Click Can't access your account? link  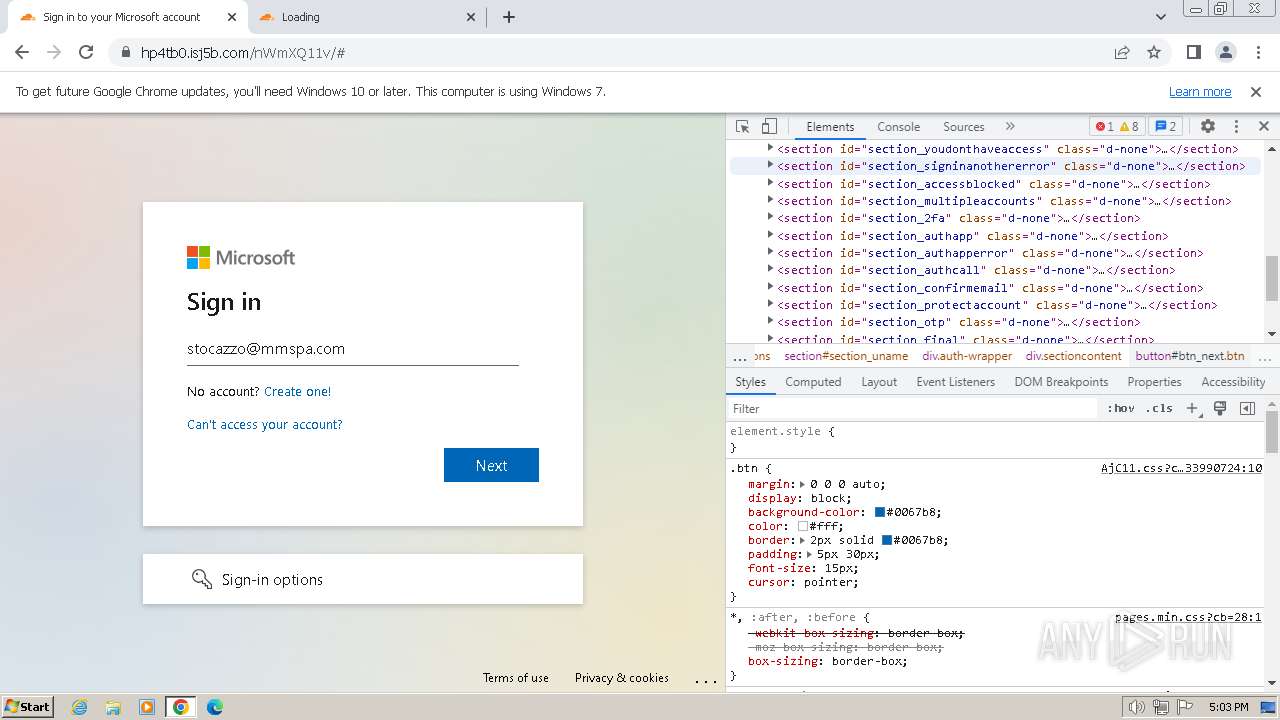265,425
